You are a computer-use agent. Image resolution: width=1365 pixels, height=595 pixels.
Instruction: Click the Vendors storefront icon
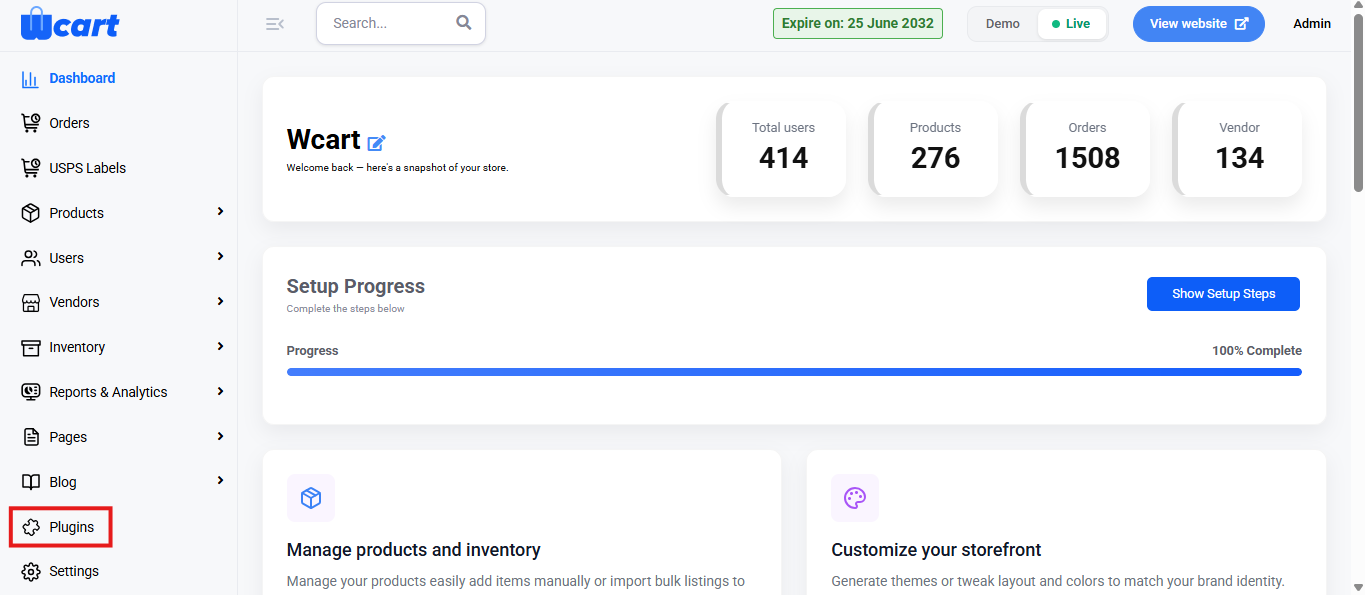pos(31,302)
